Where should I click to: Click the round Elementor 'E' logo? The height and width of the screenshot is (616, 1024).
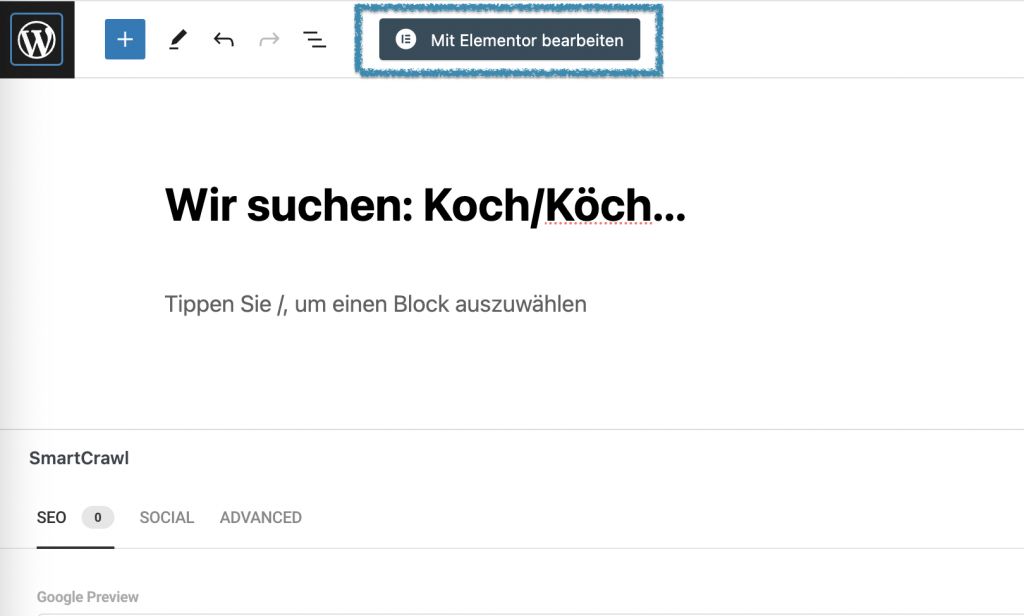(405, 40)
